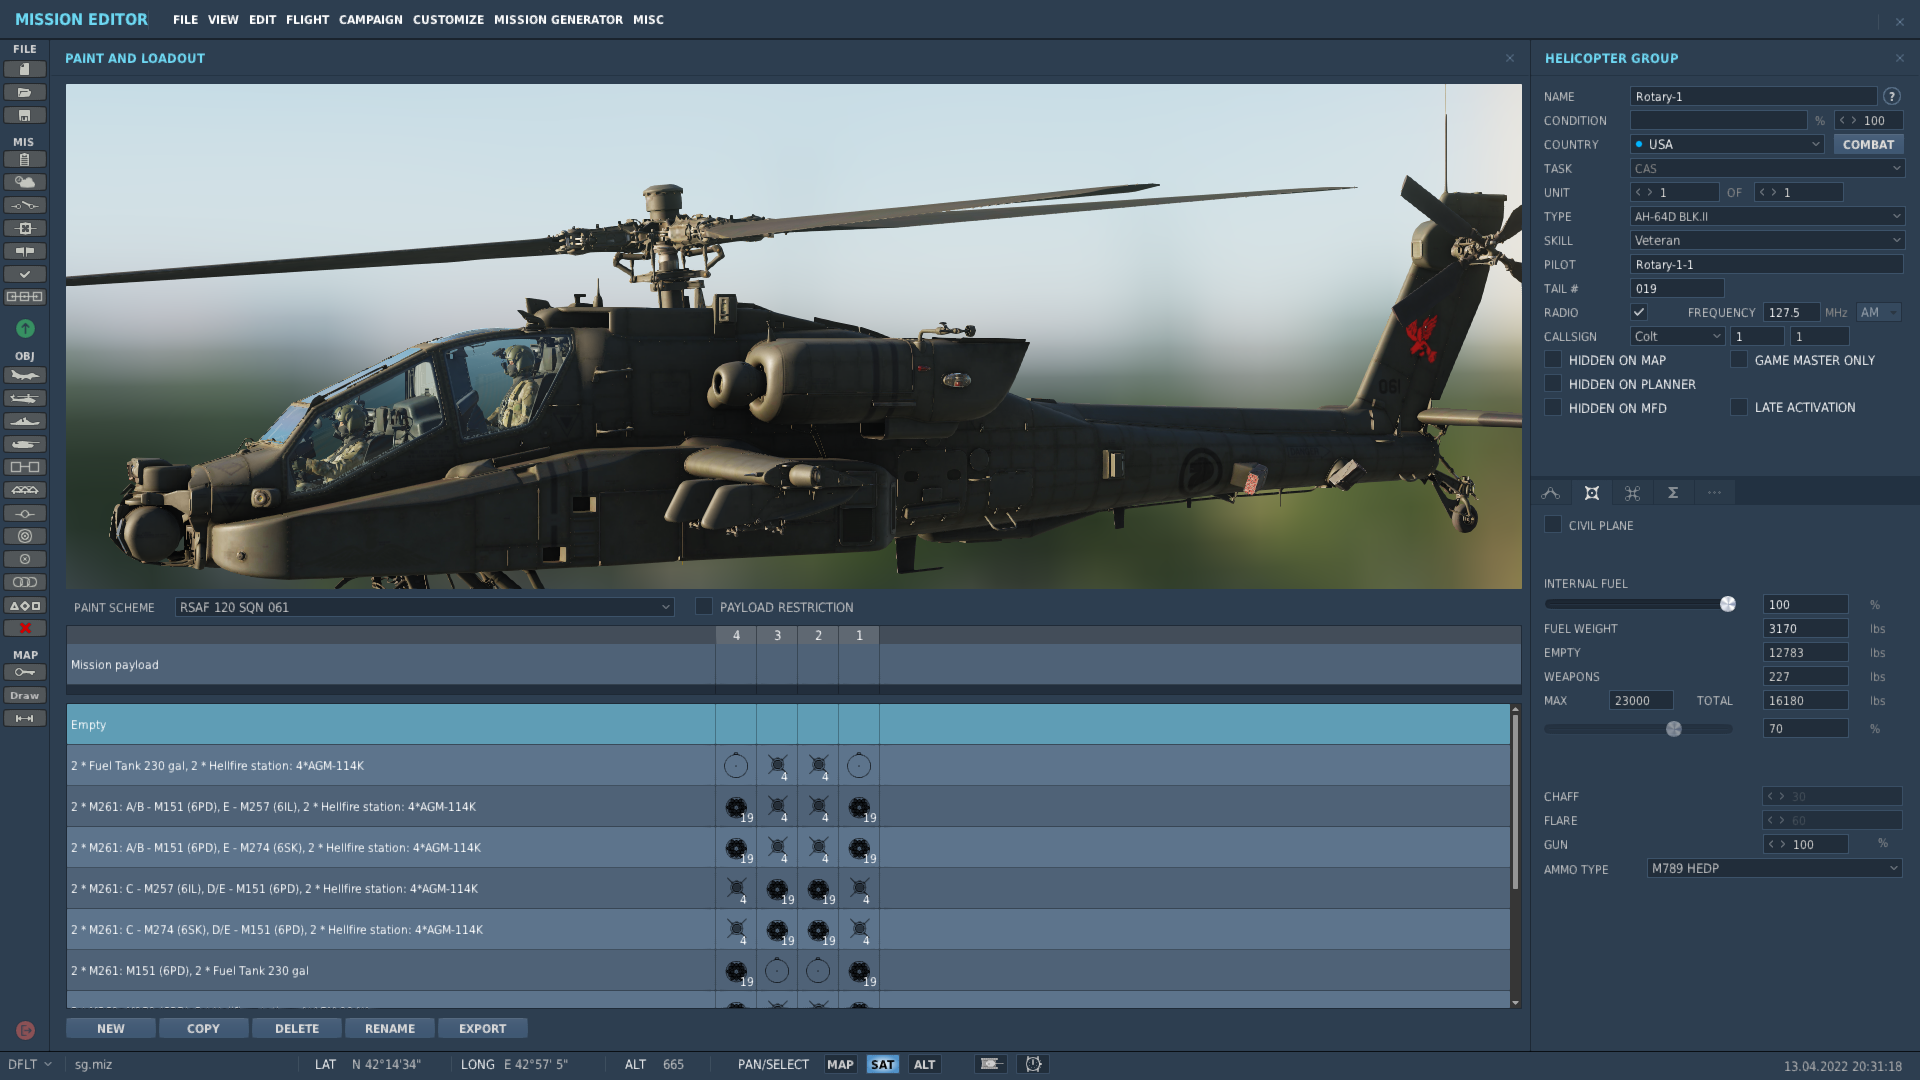Click the red X remove object icon

25,628
